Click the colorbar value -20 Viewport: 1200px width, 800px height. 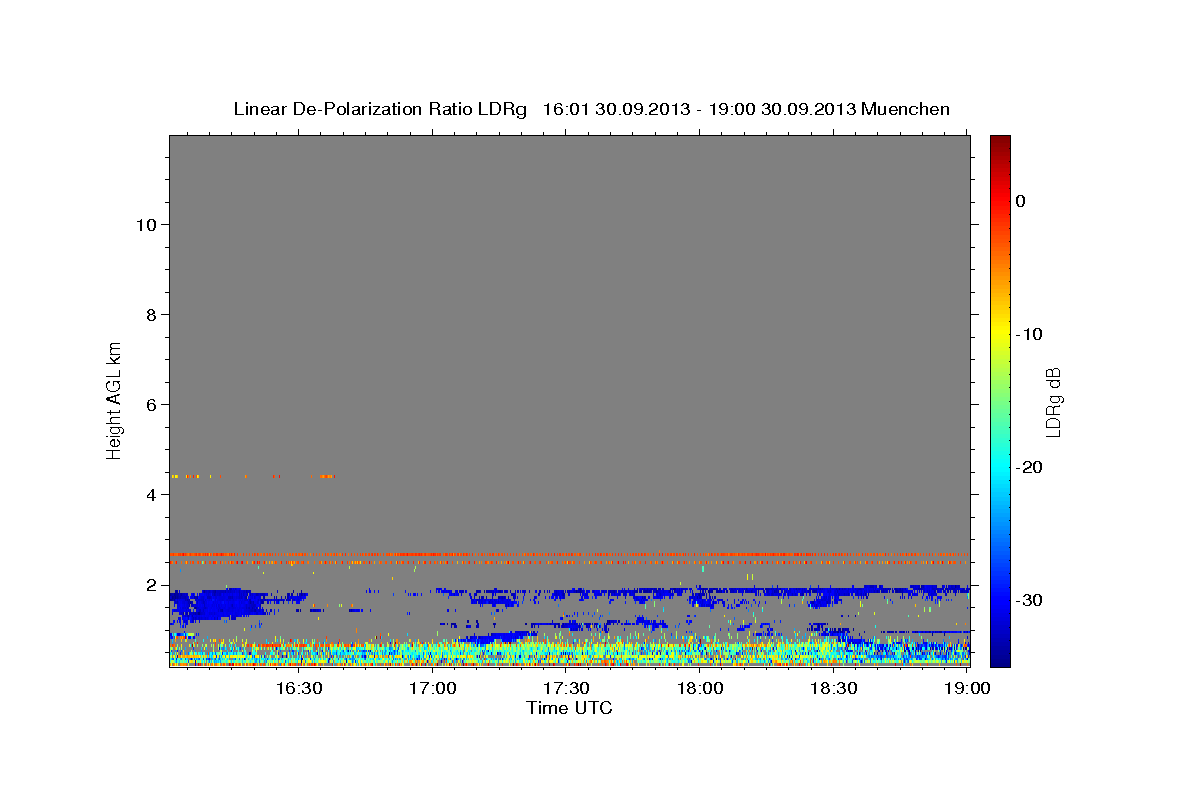click(x=1030, y=467)
